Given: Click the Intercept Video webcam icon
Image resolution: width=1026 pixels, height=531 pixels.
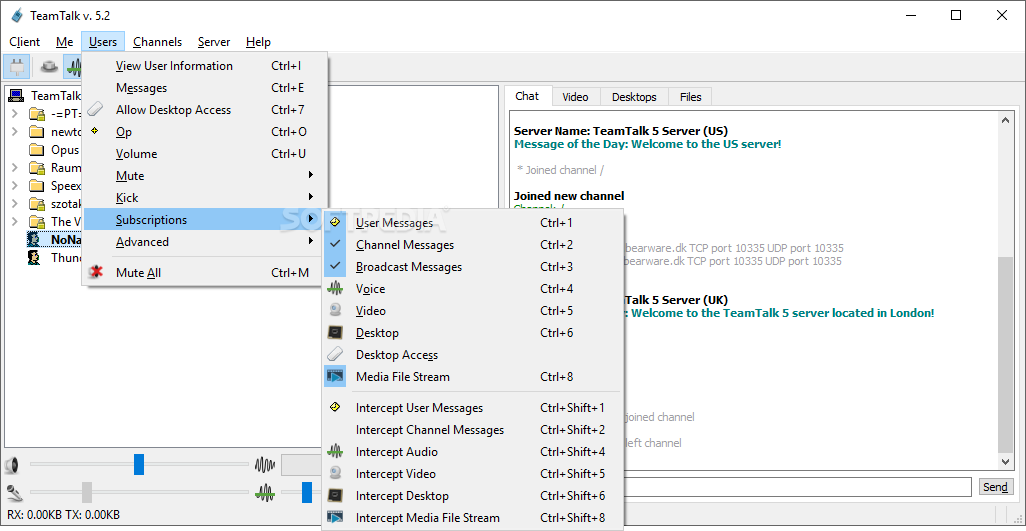Looking at the screenshot, I should 335,473.
